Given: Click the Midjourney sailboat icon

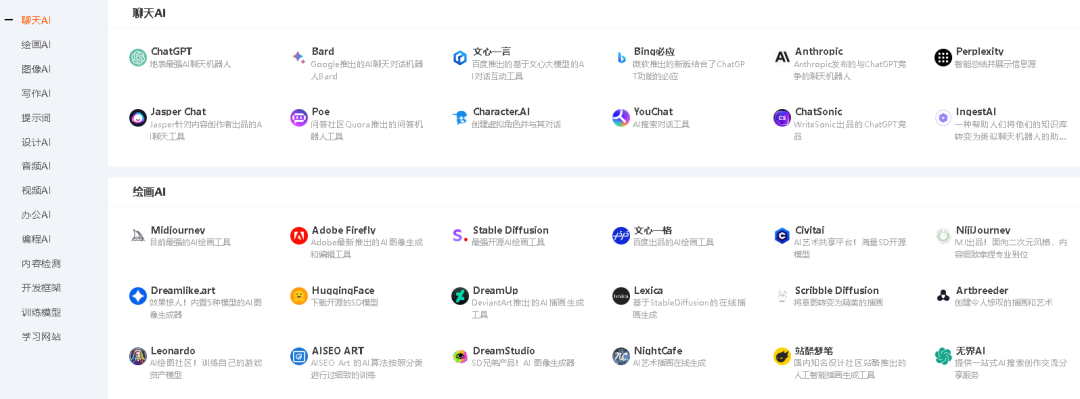Looking at the screenshot, I should [x=138, y=236].
